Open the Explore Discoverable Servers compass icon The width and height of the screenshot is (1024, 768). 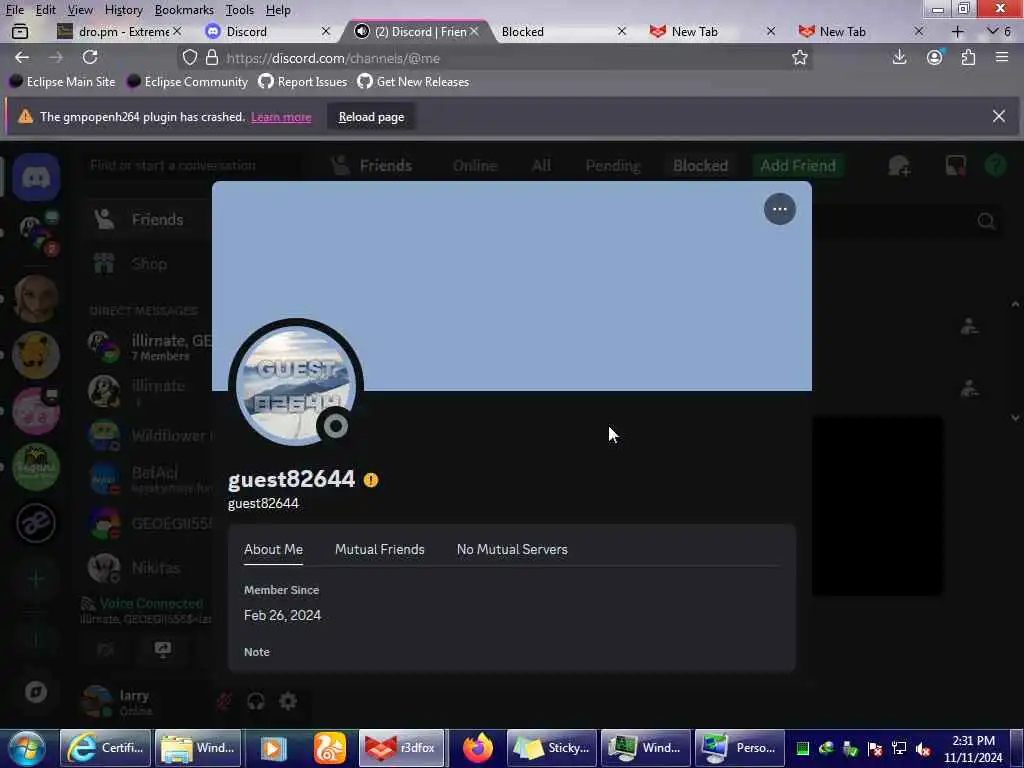tap(36, 692)
